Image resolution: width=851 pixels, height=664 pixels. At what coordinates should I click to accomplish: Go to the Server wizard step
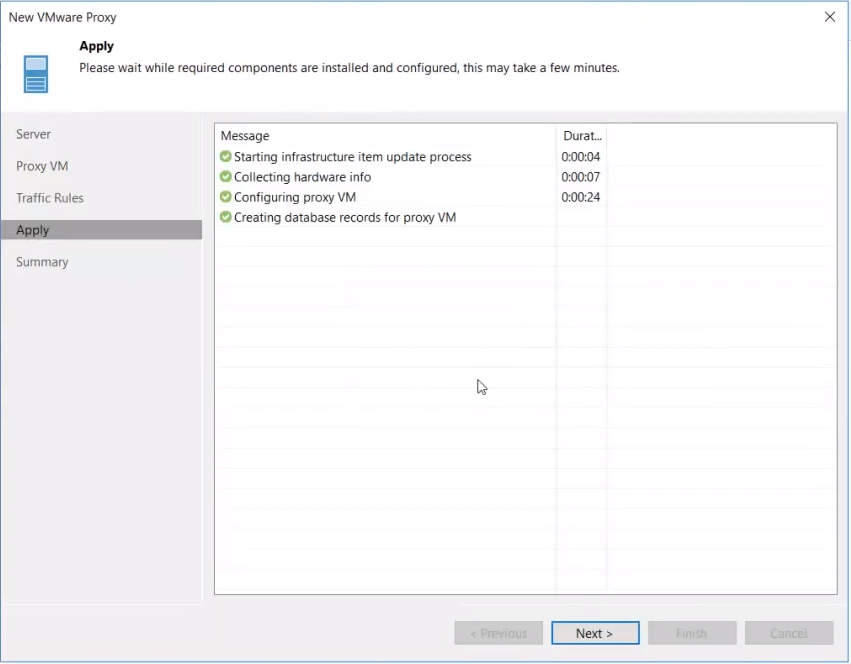click(x=33, y=134)
